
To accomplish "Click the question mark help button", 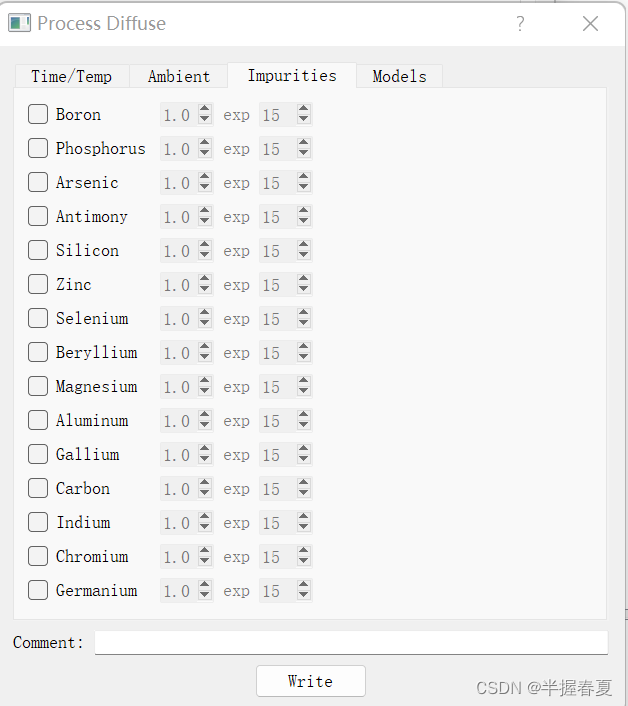I will coord(520,23).
